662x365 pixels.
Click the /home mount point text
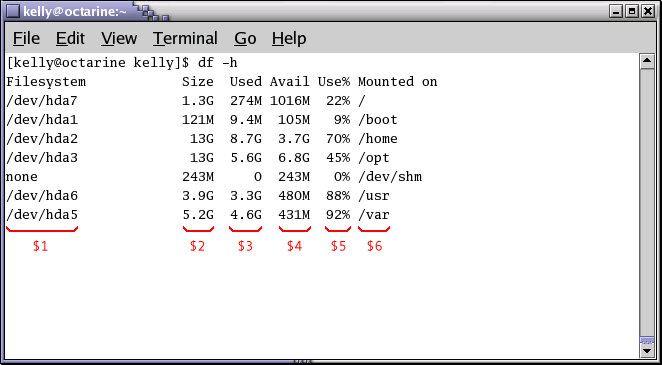tap(378, 139)
